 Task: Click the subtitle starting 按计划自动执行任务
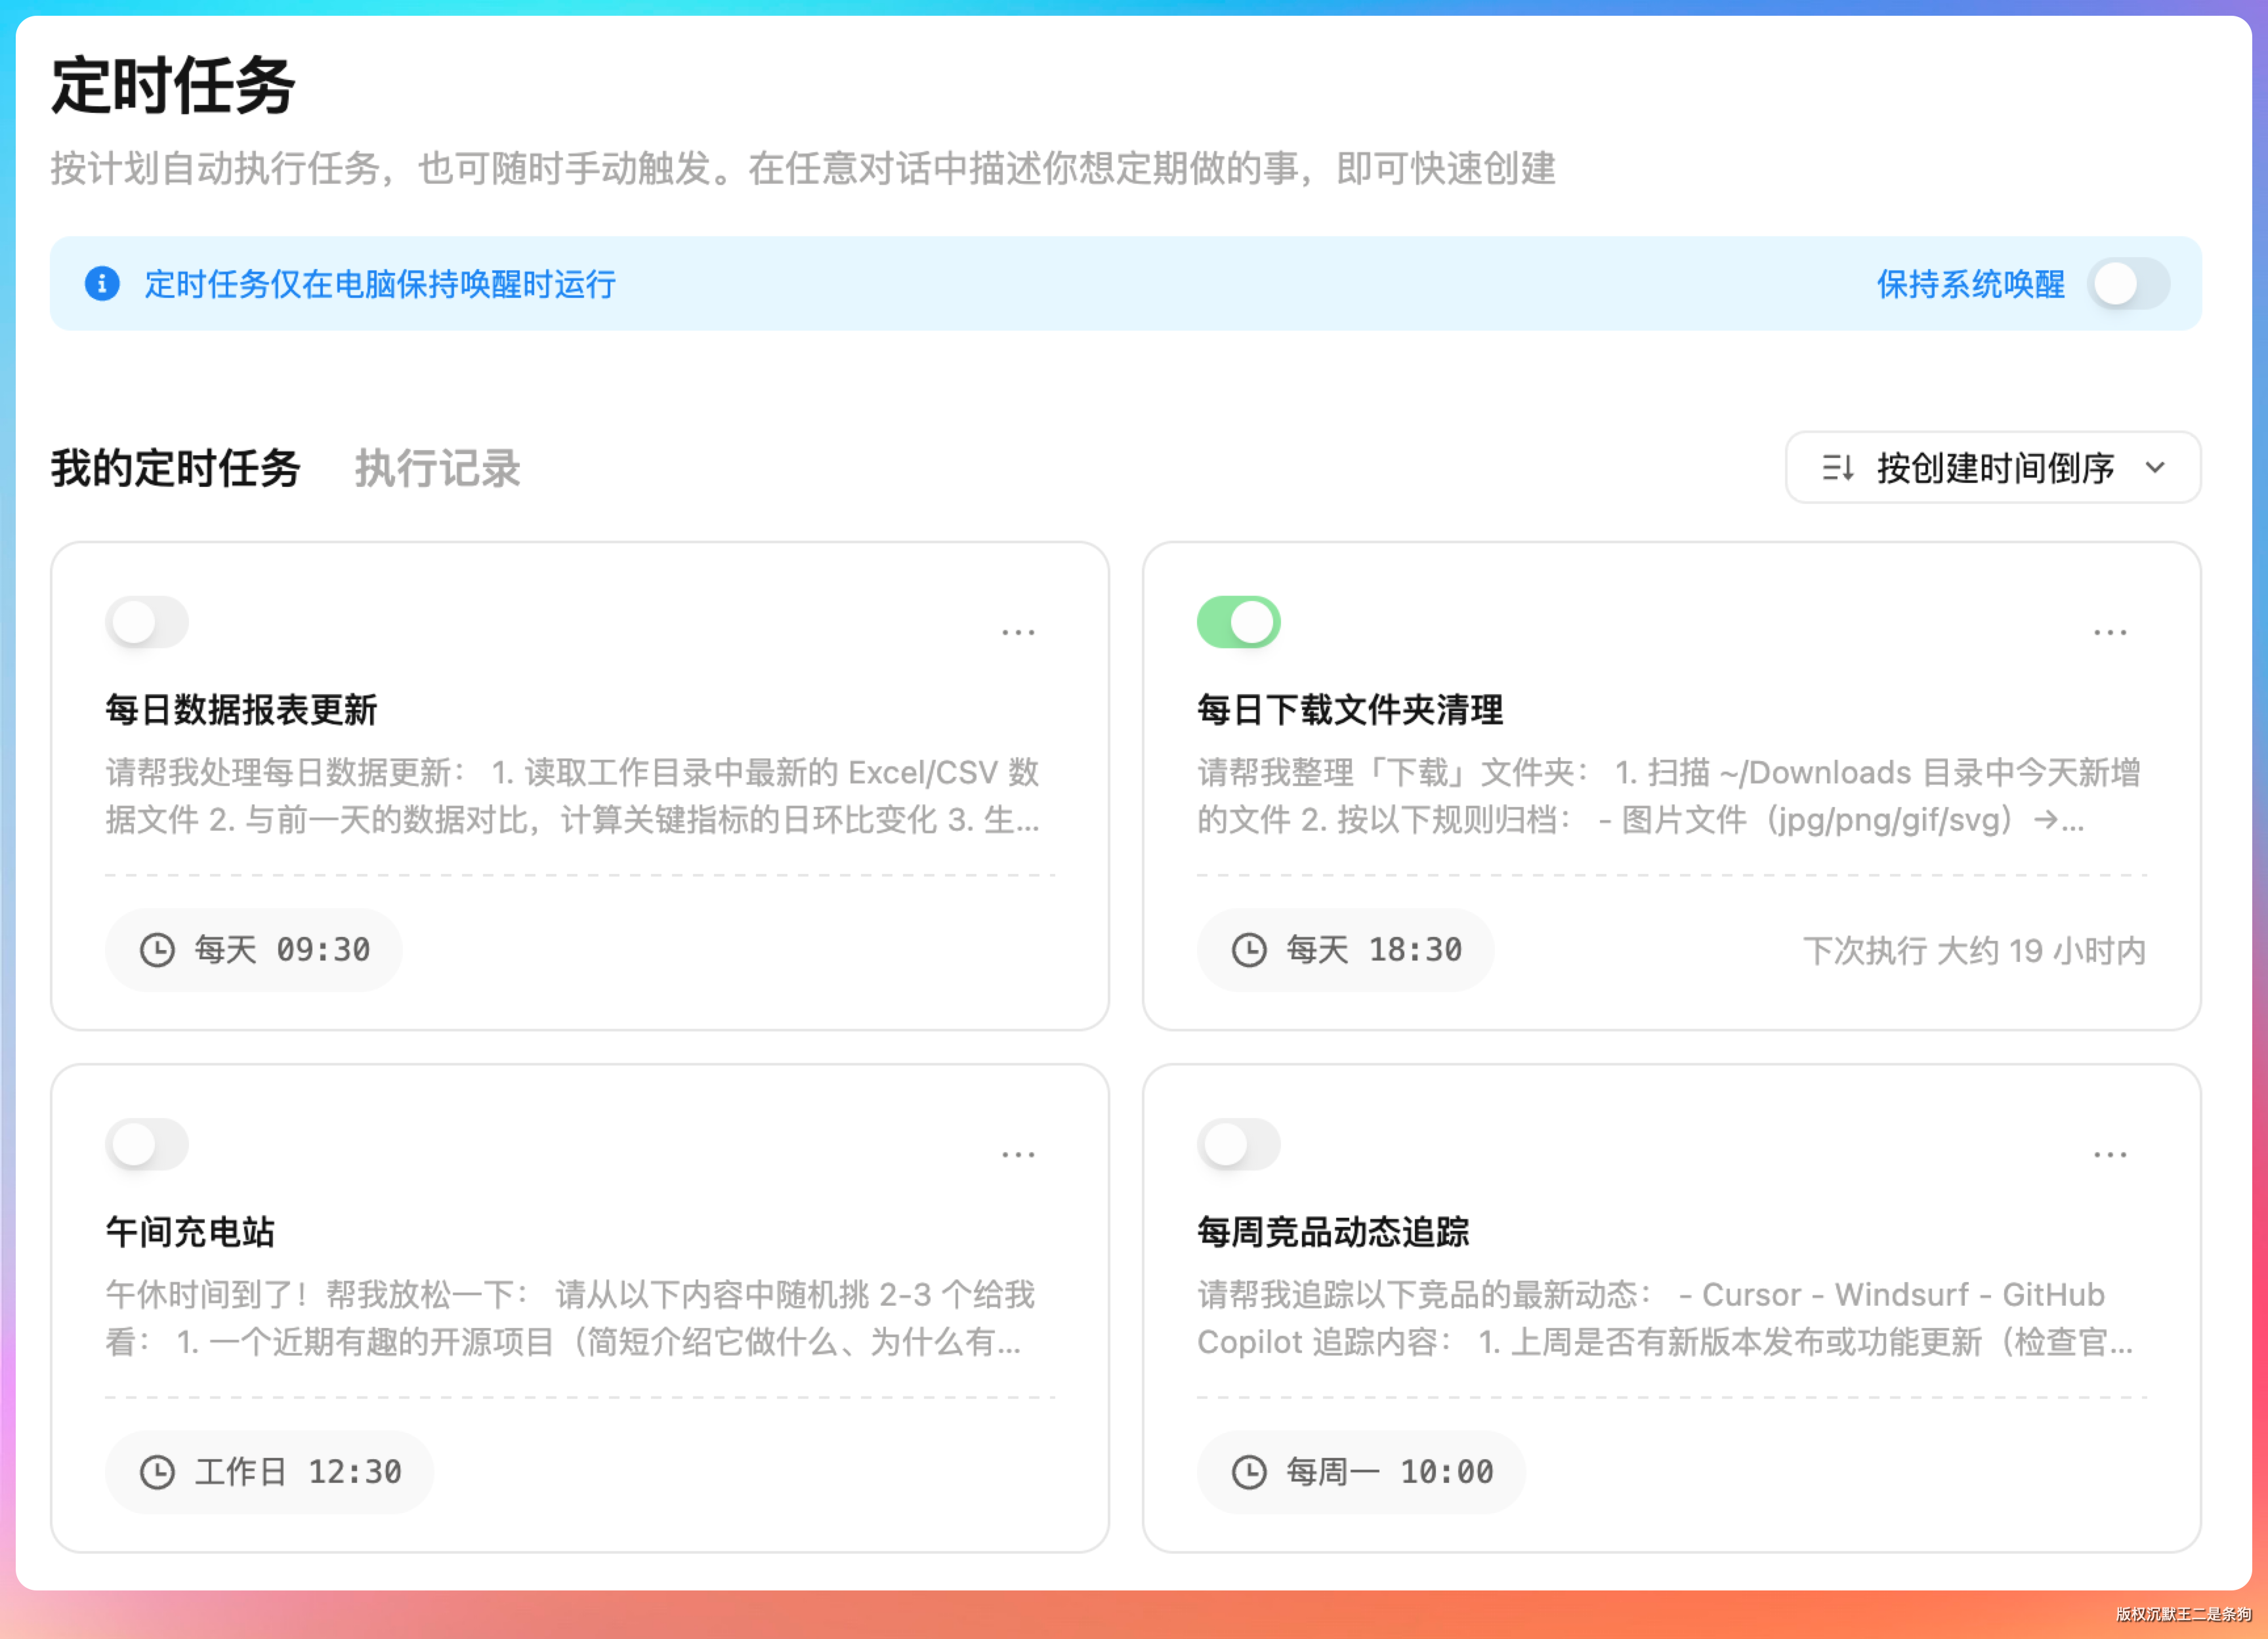pos(803,168)
